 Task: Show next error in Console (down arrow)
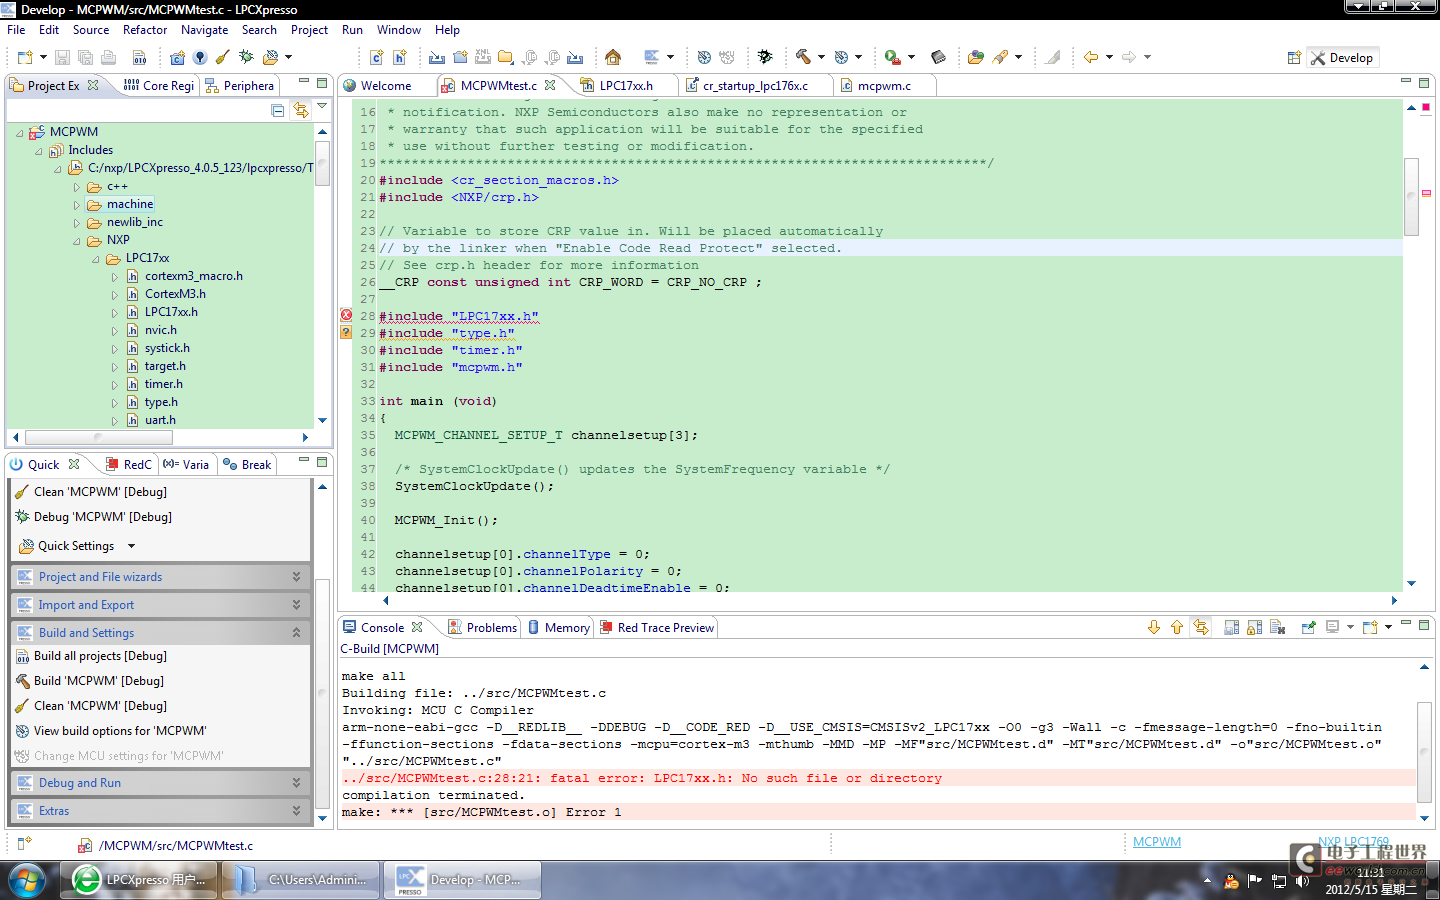click(1154, 627)
